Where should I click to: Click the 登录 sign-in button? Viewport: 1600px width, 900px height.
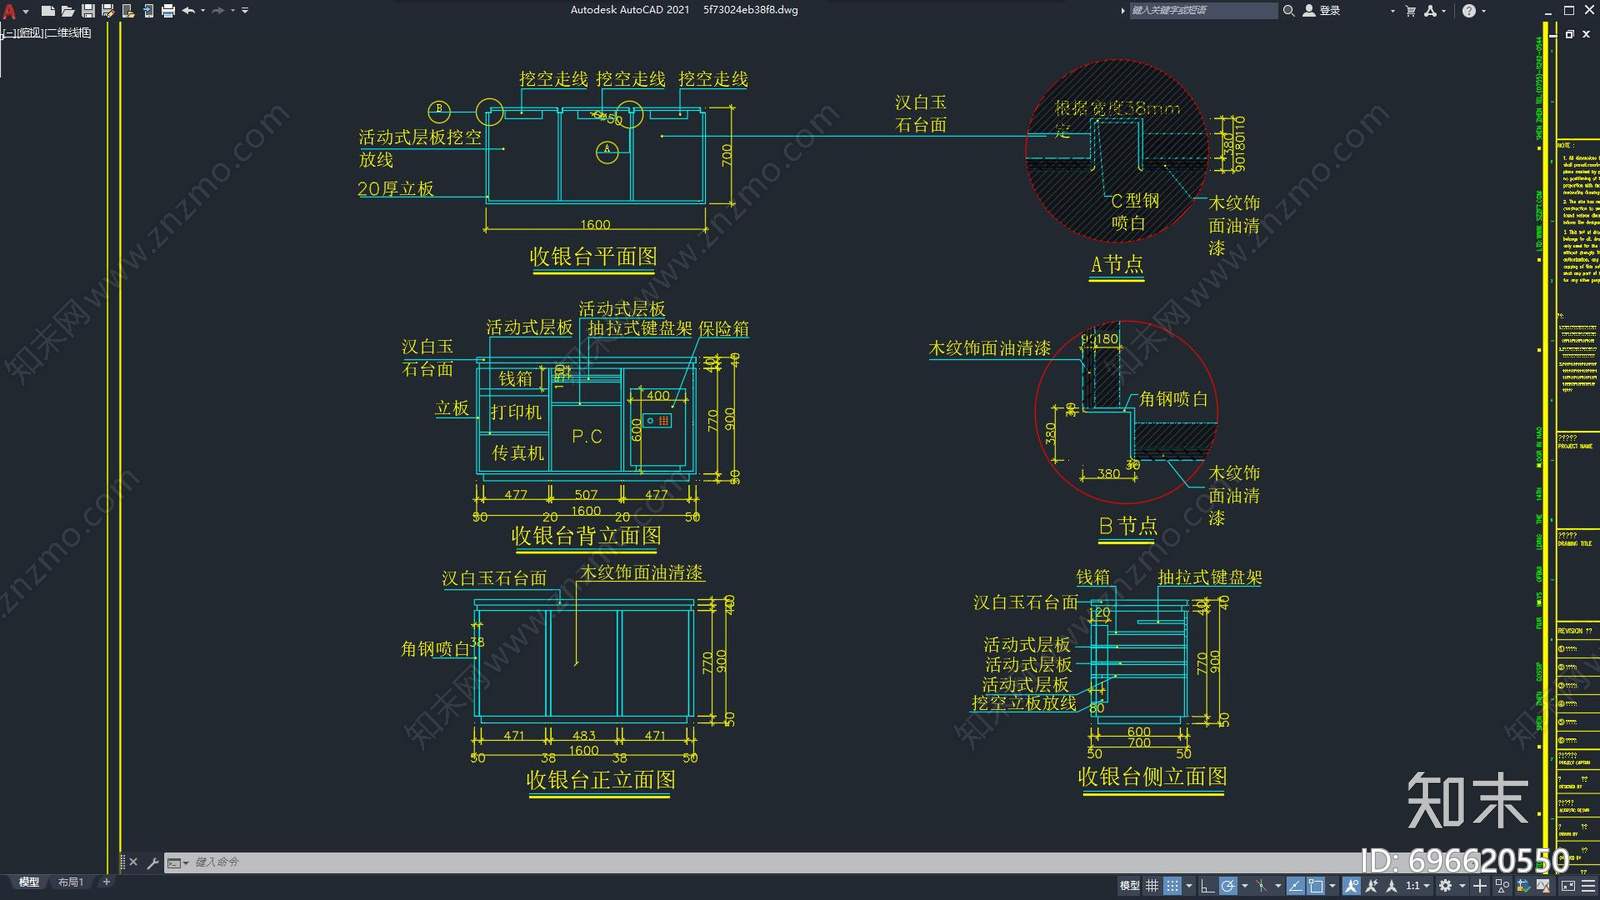tap(1321, 11)
